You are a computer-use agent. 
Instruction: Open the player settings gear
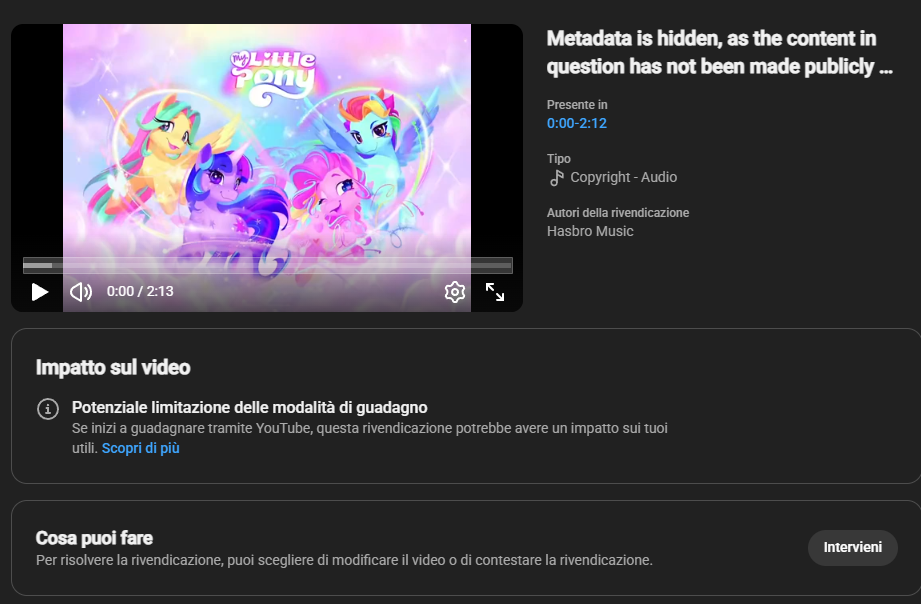(x=455, y=291)
